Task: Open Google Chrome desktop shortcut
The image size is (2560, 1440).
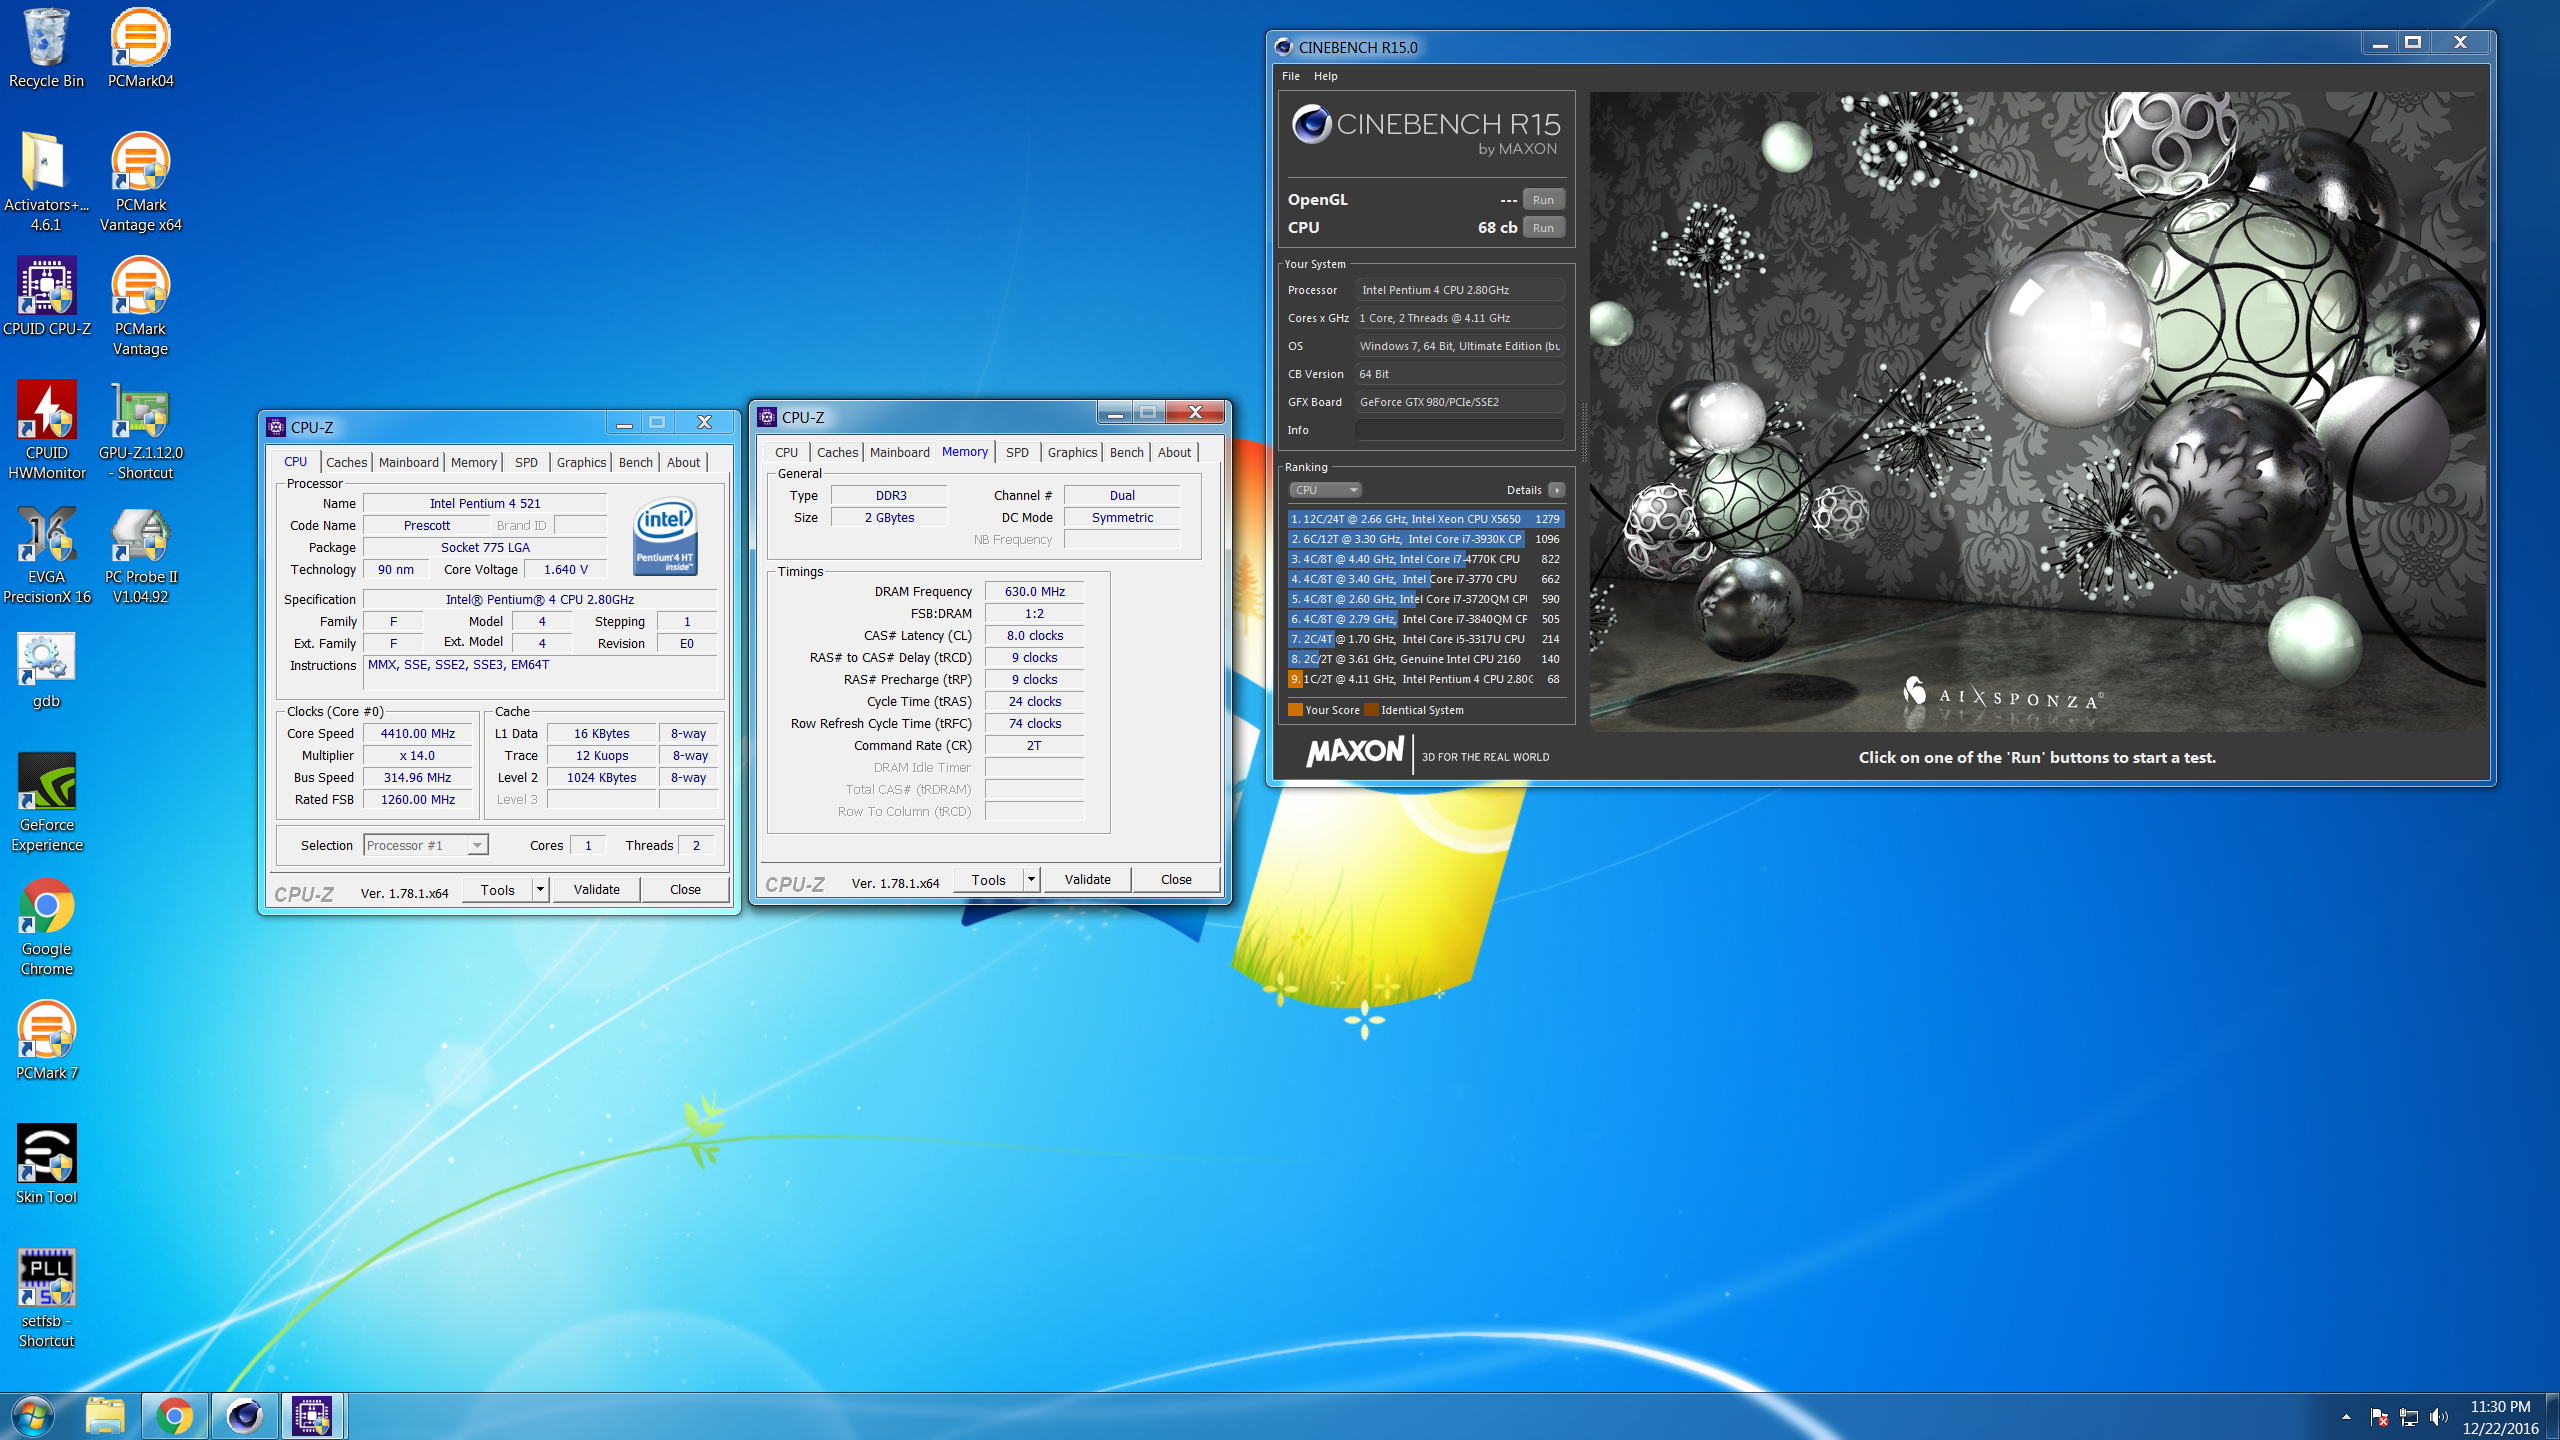Action: pyautogui.click(x=46, y=927)
